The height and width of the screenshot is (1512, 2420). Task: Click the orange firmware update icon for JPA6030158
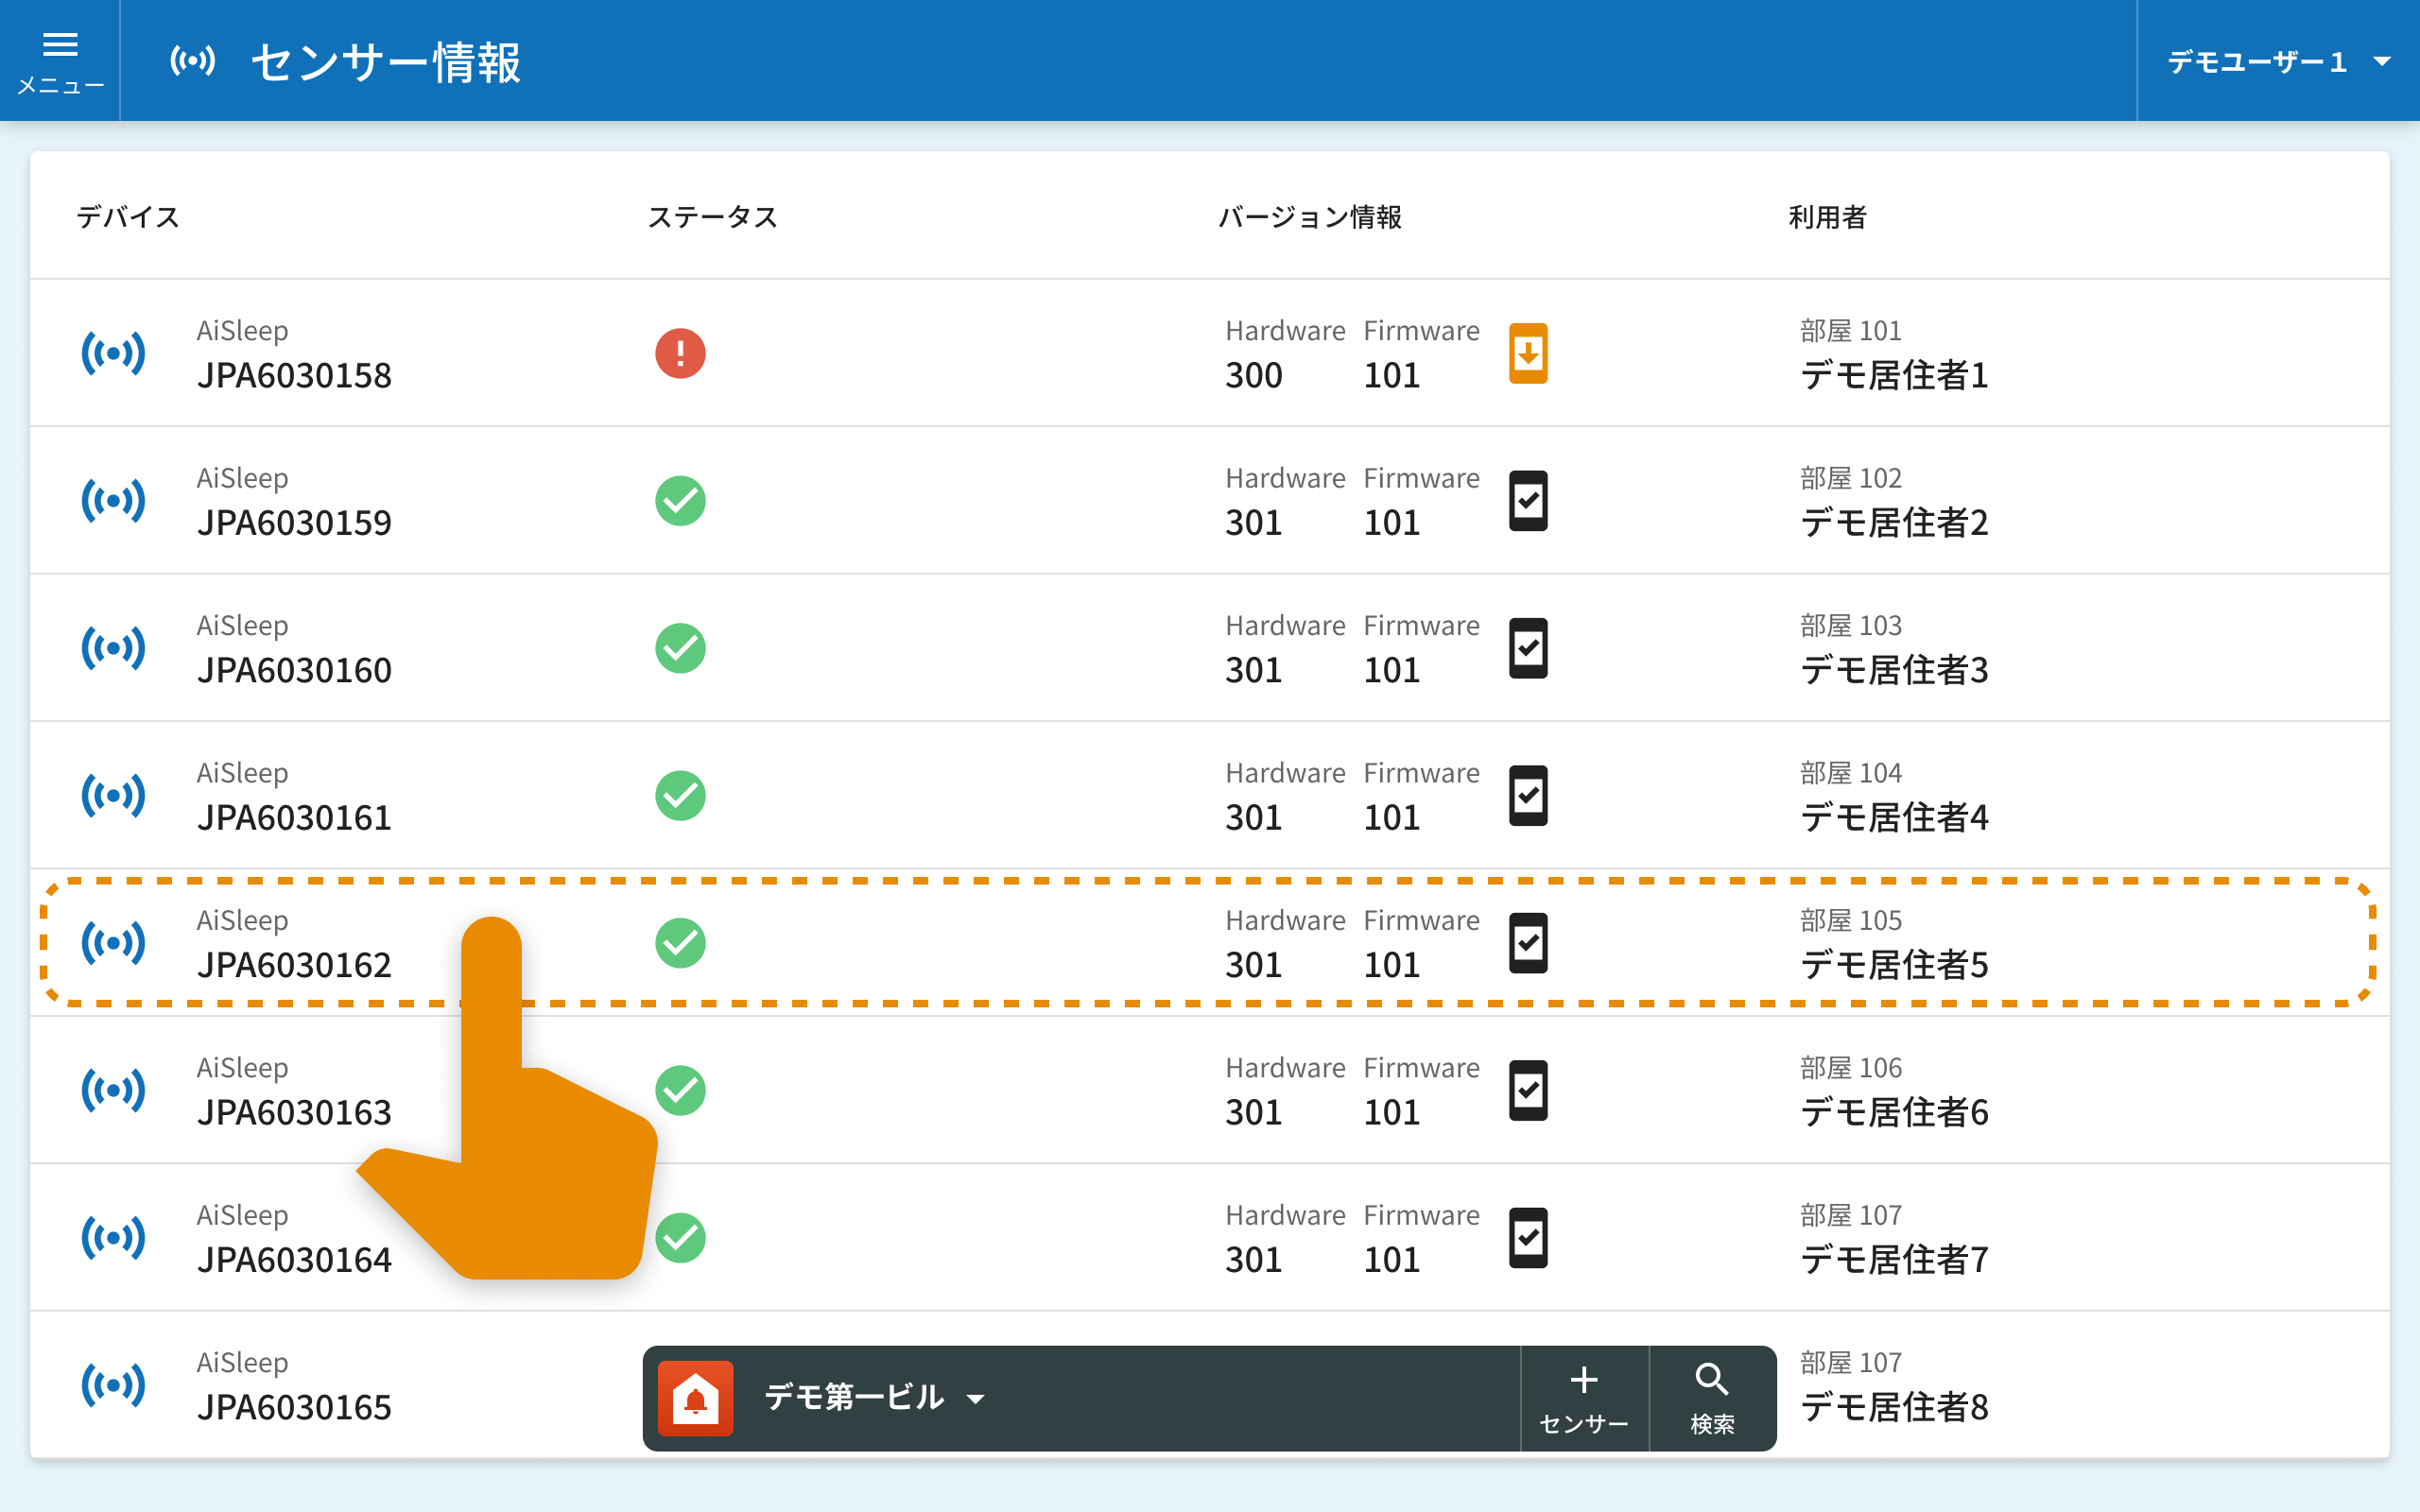coord(1527,353)
